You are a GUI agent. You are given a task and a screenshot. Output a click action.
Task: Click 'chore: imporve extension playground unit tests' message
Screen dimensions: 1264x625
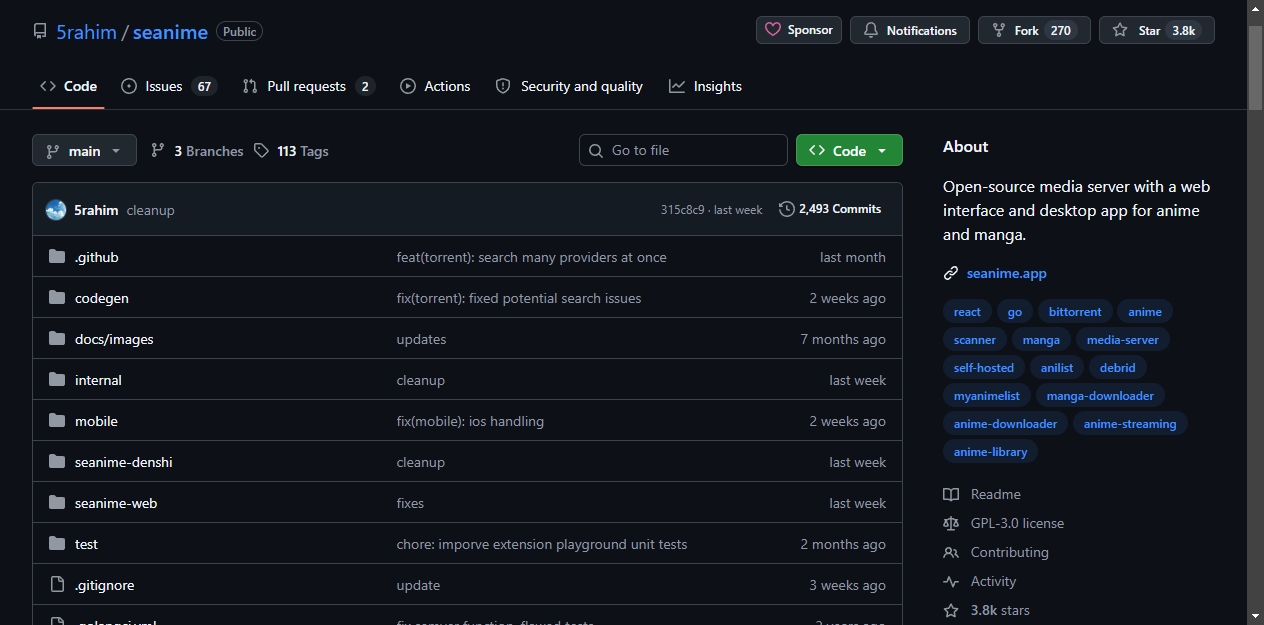click(x=542, y=544)
